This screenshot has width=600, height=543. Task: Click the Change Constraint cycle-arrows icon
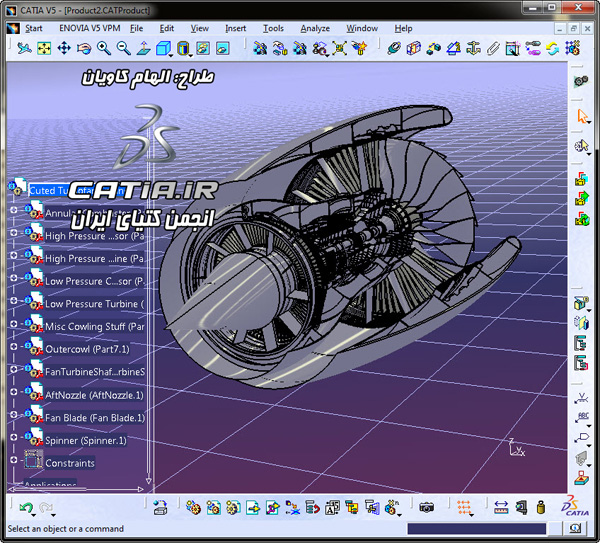[553, 49]
